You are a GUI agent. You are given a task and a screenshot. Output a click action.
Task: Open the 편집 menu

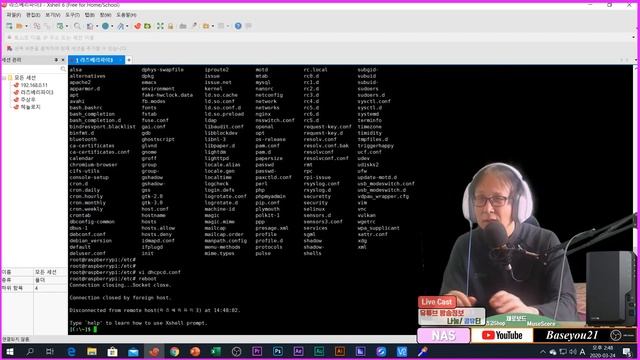tap(33, 15)
